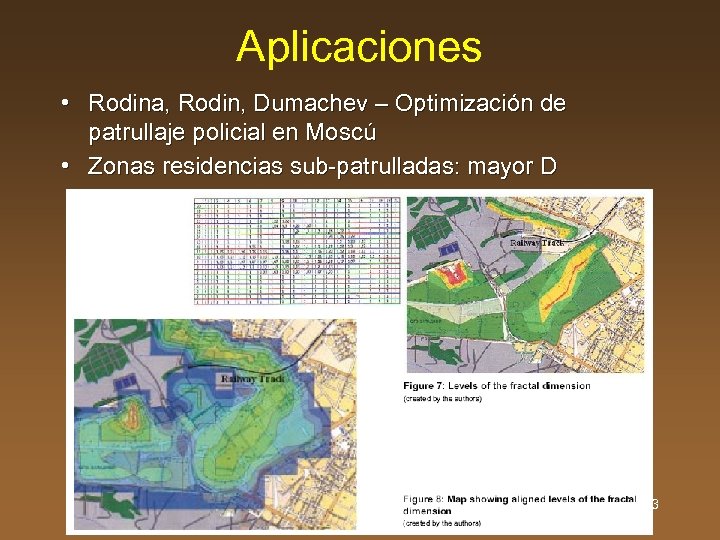Click the Figure 8 caption about aligned levels

pos(520,505)
